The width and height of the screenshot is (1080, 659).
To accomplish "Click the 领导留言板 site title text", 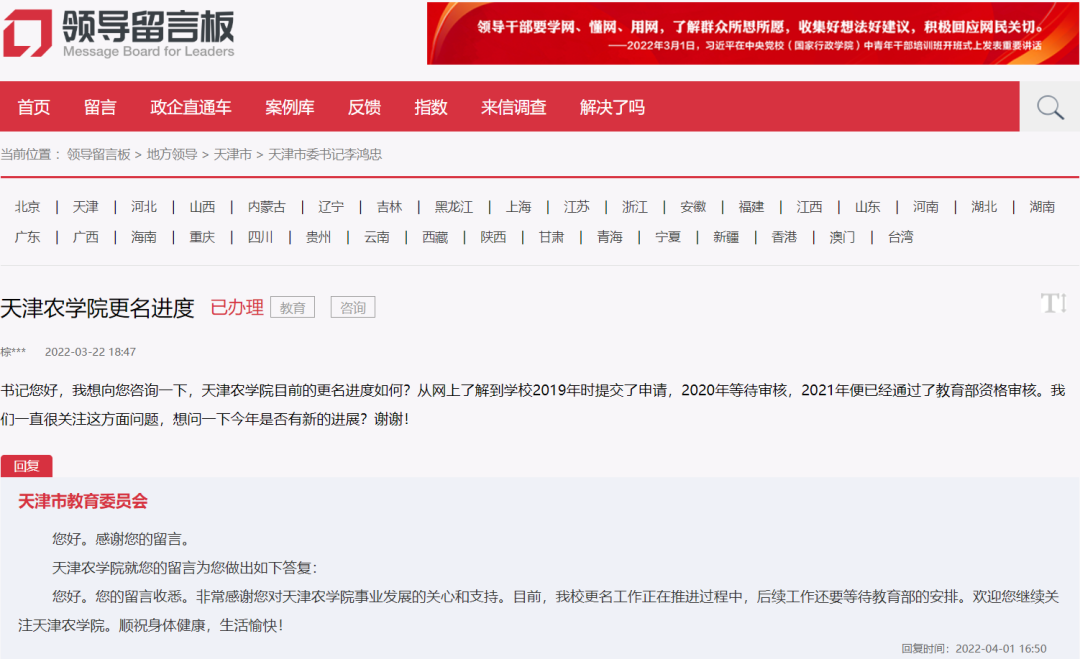I will (148, 27).
